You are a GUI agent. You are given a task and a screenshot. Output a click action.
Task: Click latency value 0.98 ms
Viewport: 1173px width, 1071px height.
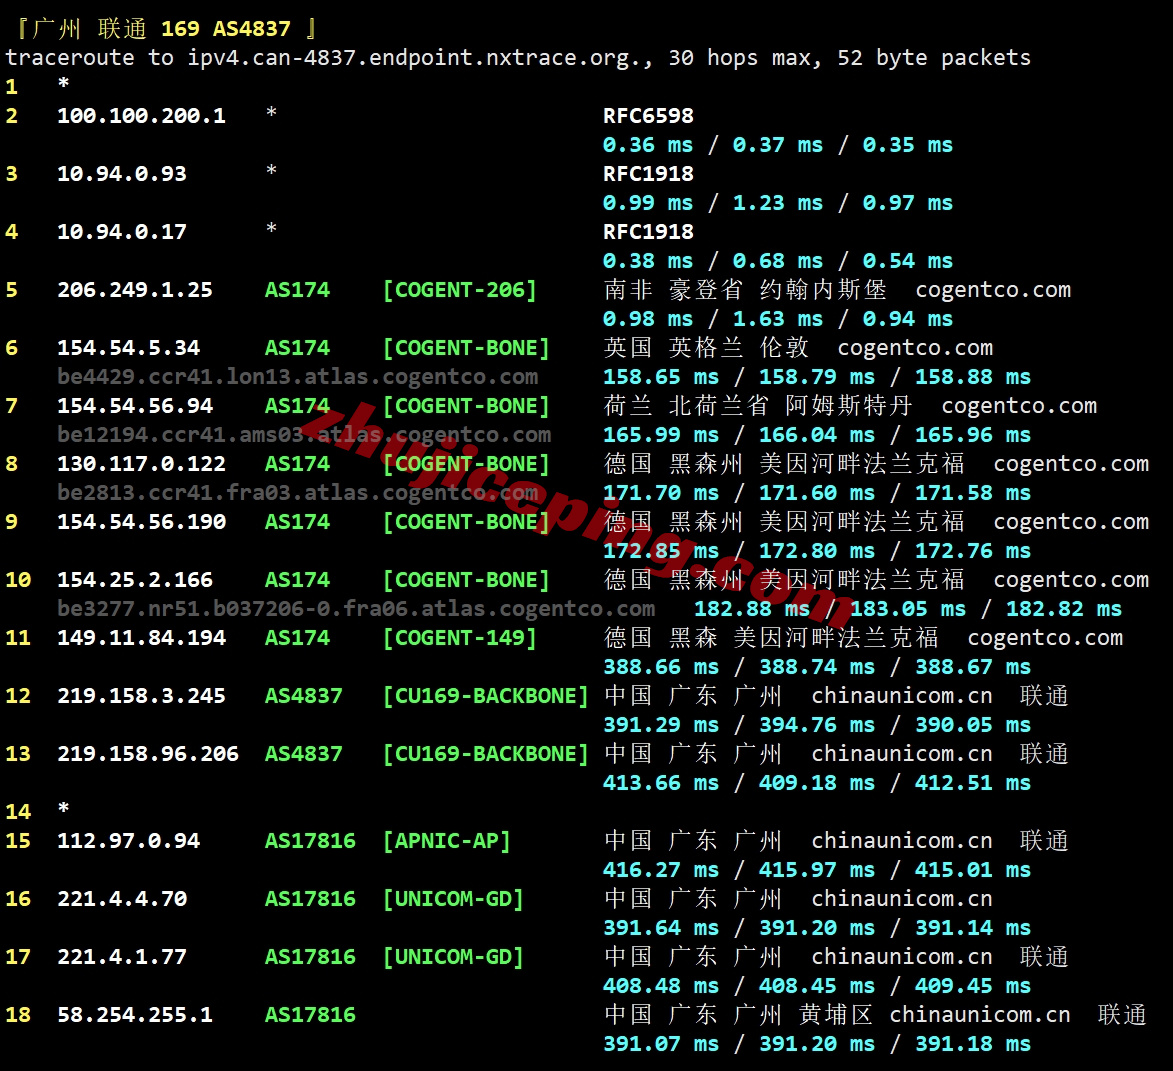(x=648, y=319)
